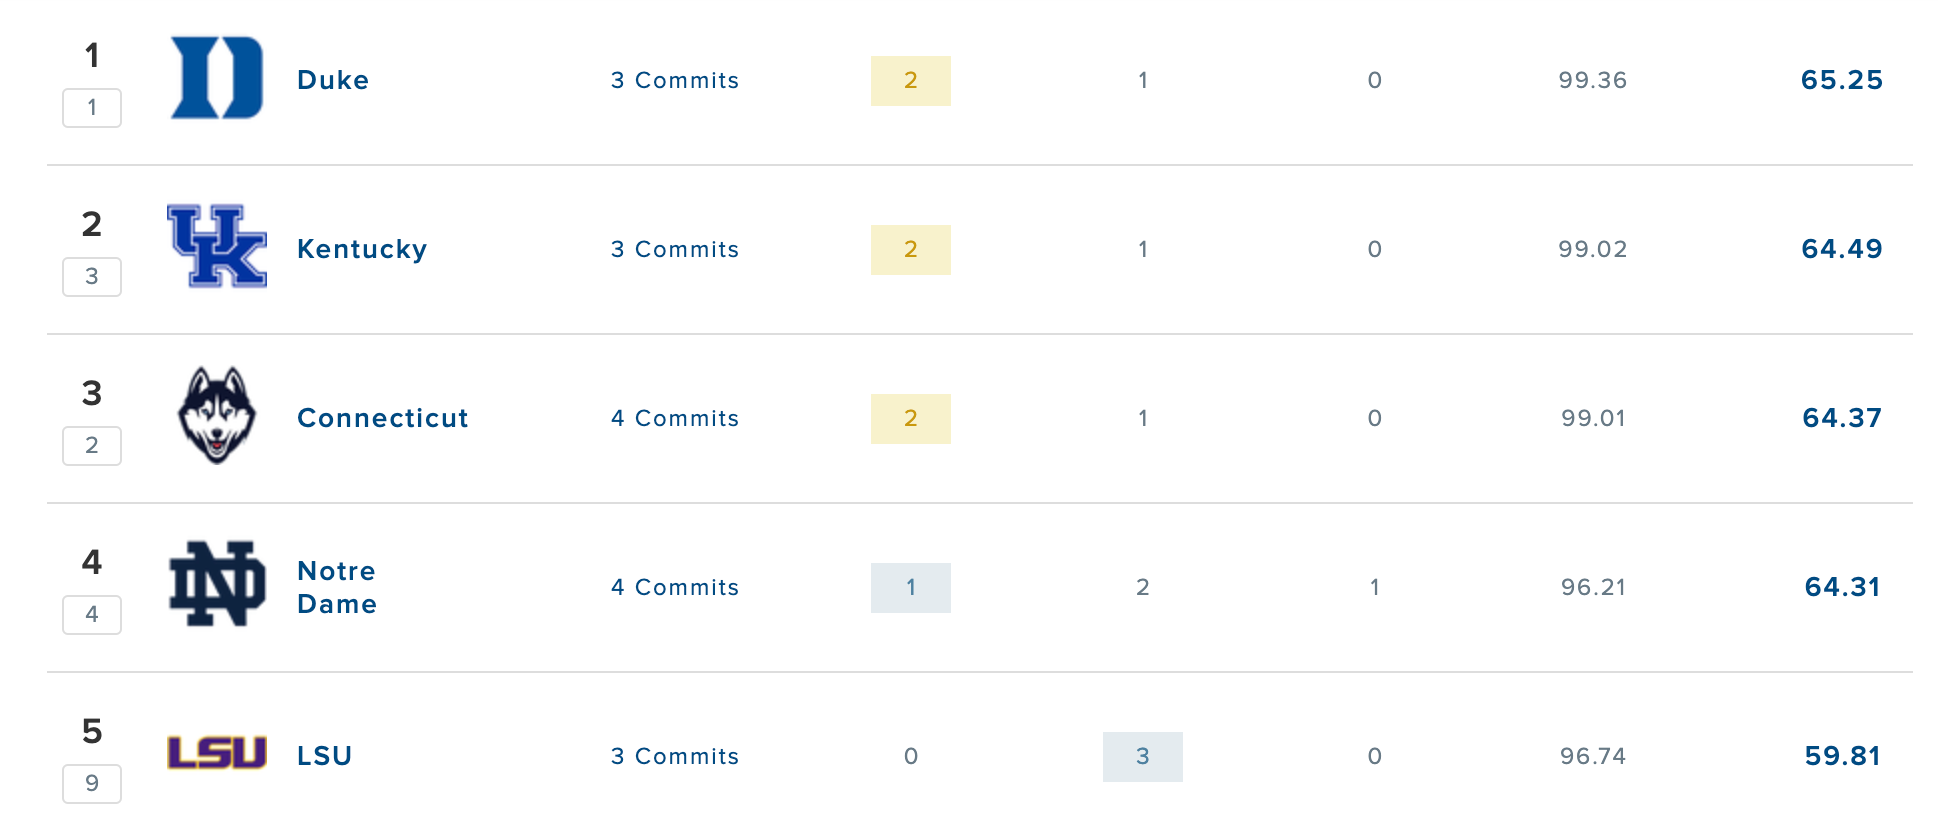View Notre Dame's 4 Commits list
Image resolution: width=1938 pixels, height=830 pixels.
[675, 587]
